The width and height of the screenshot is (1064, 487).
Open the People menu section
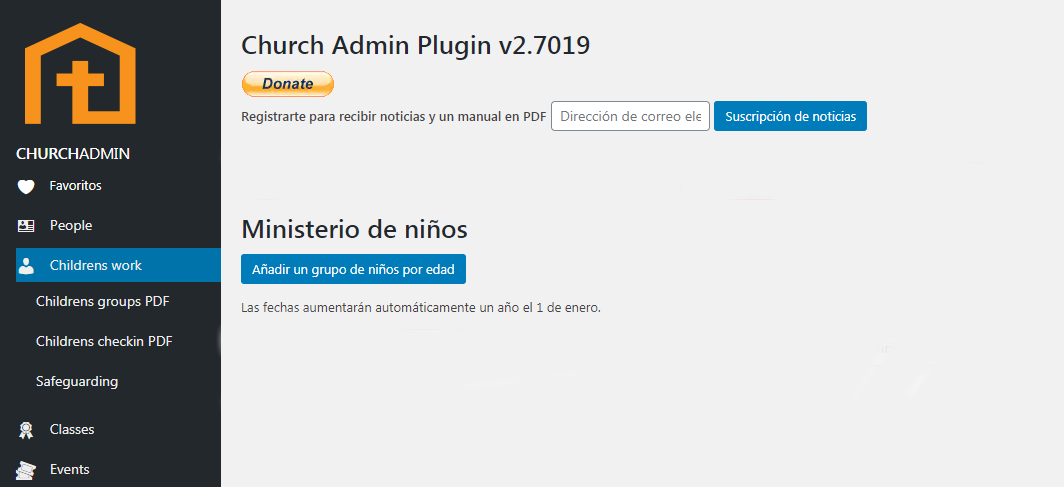[x=71, y=226]
